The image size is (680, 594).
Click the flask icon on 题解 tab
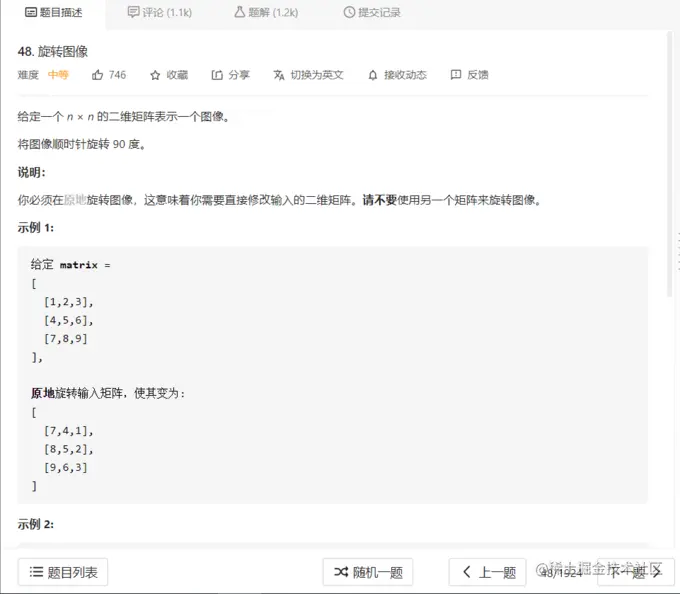coord(239,12)
